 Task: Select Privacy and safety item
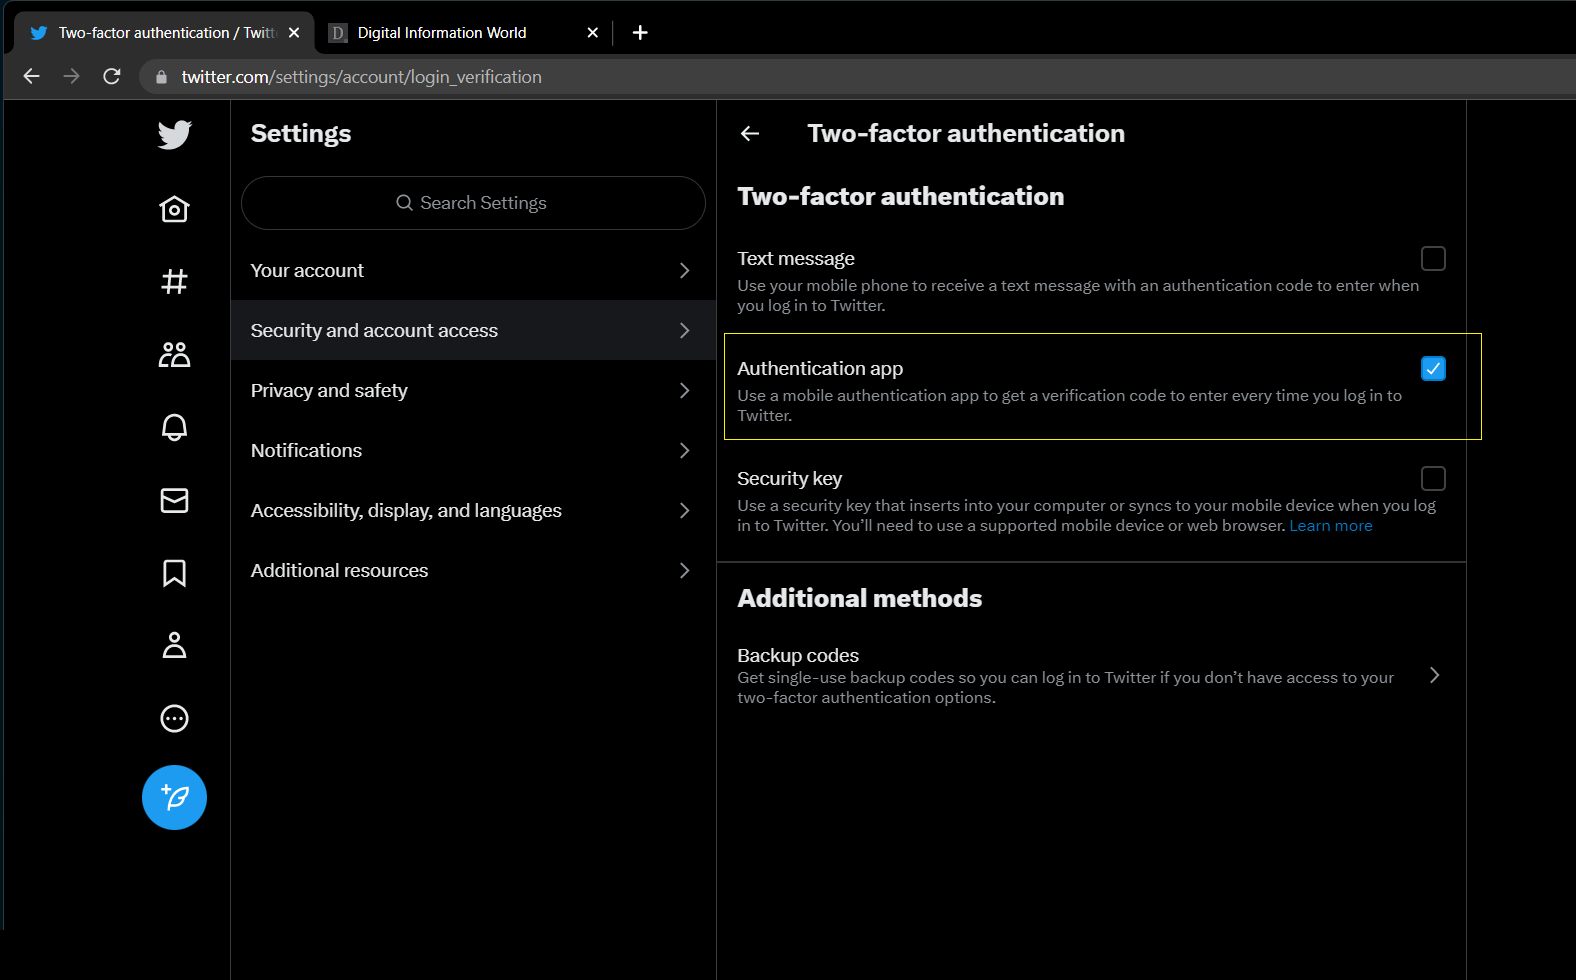(x=473, y=390)
